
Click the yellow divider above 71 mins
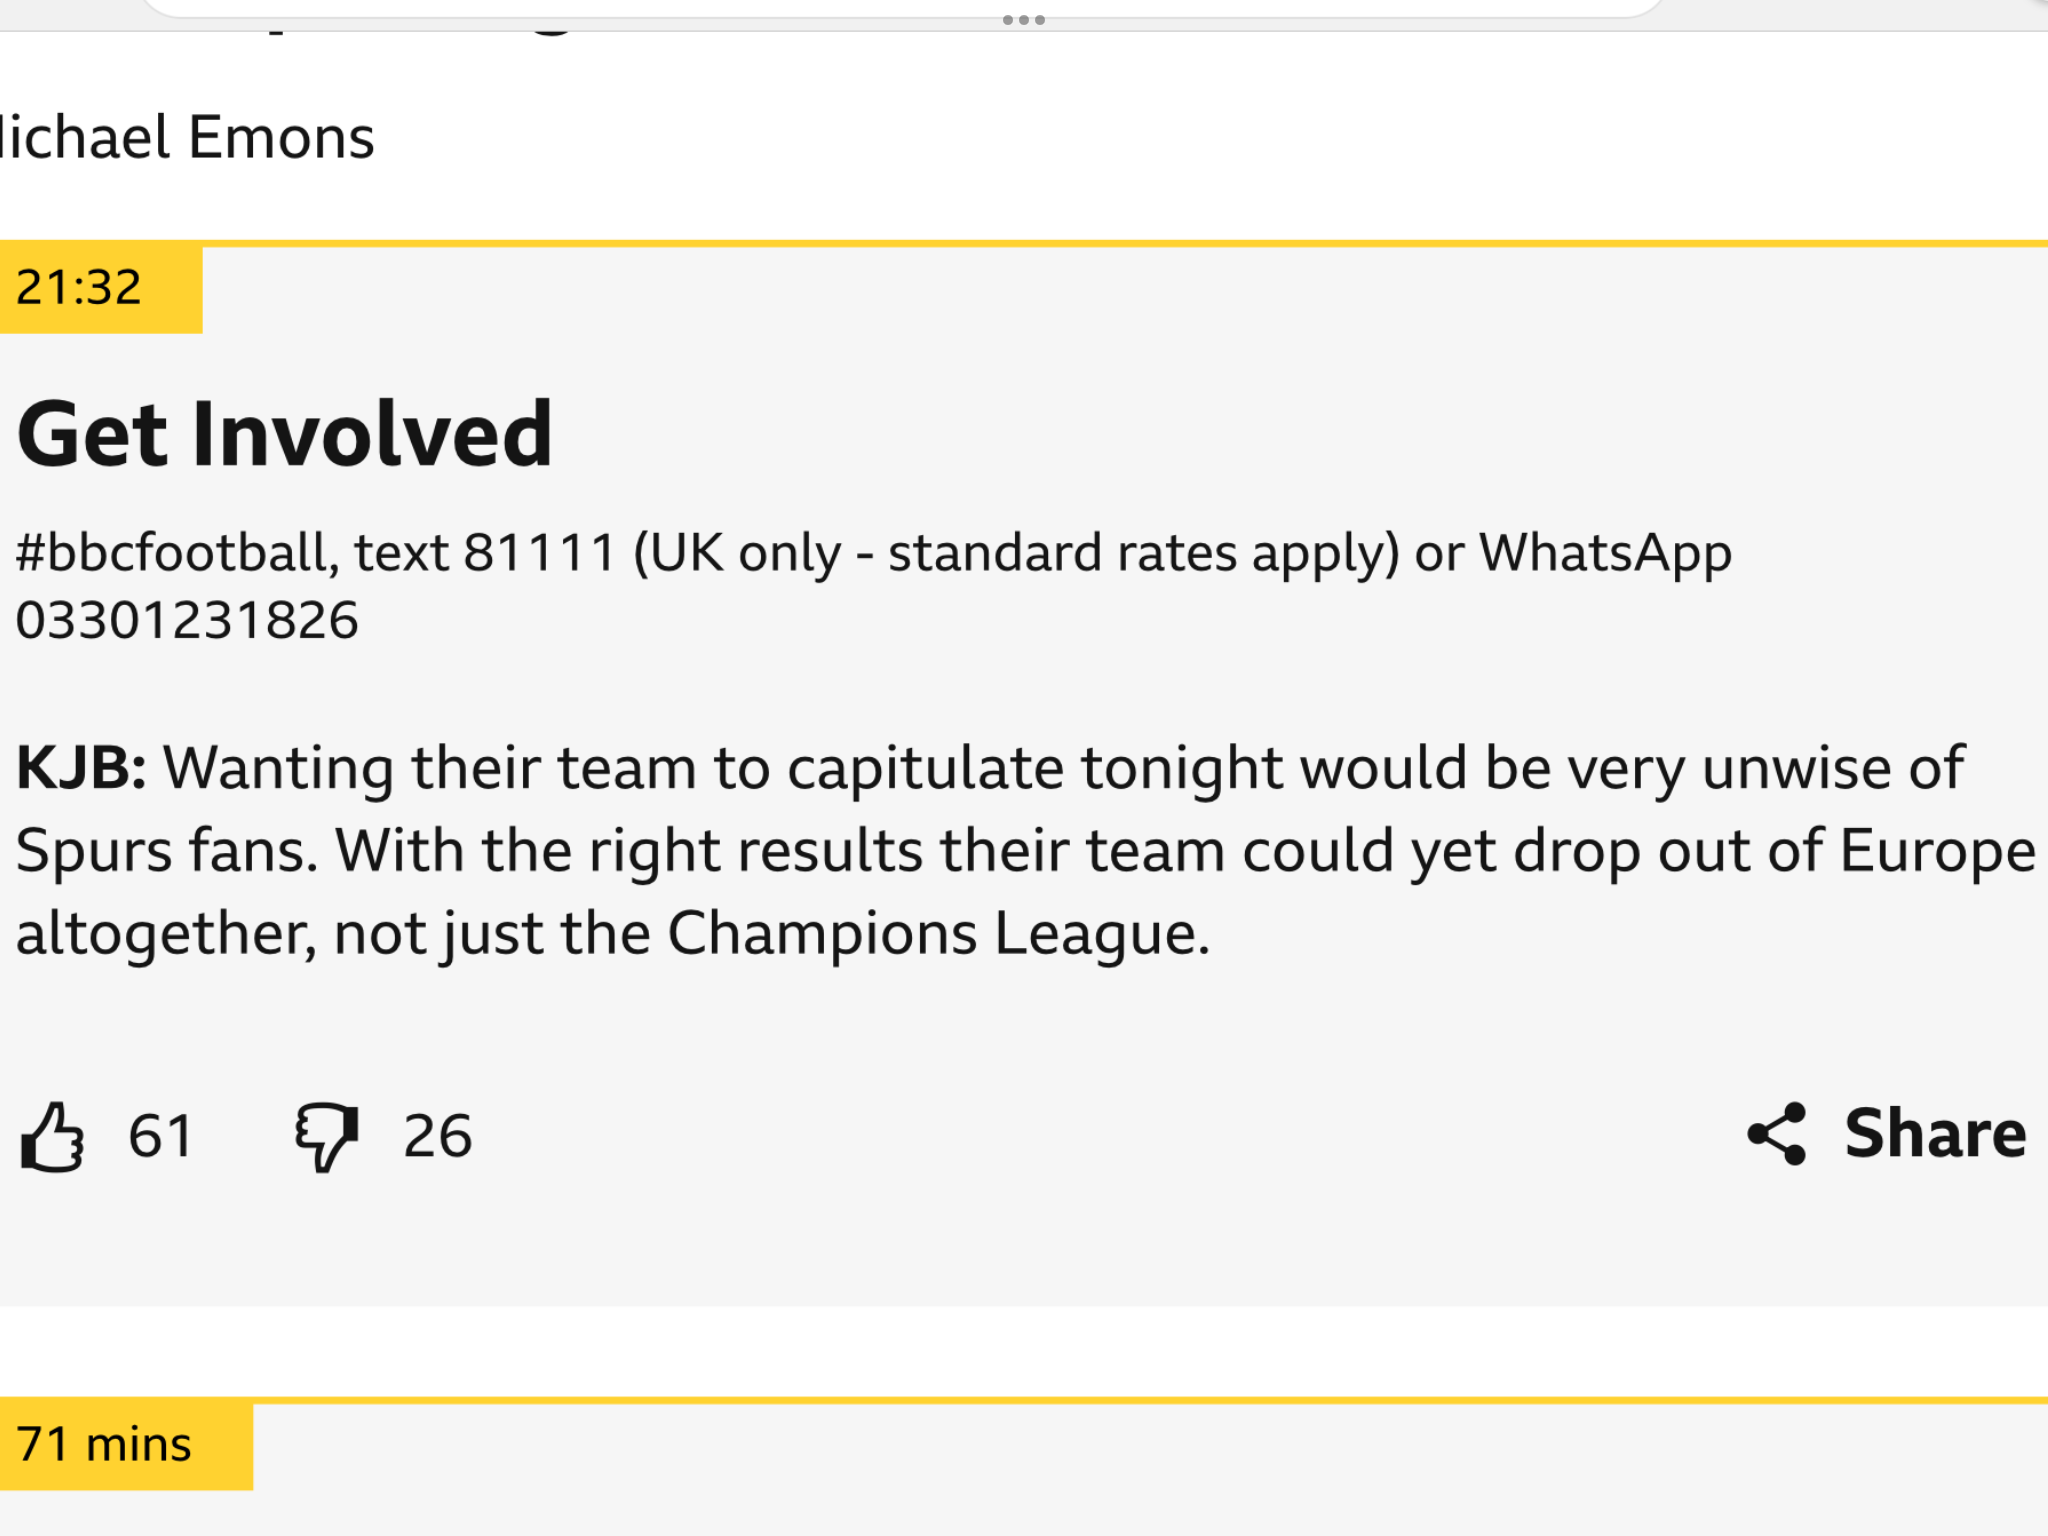point(1024,1400)
